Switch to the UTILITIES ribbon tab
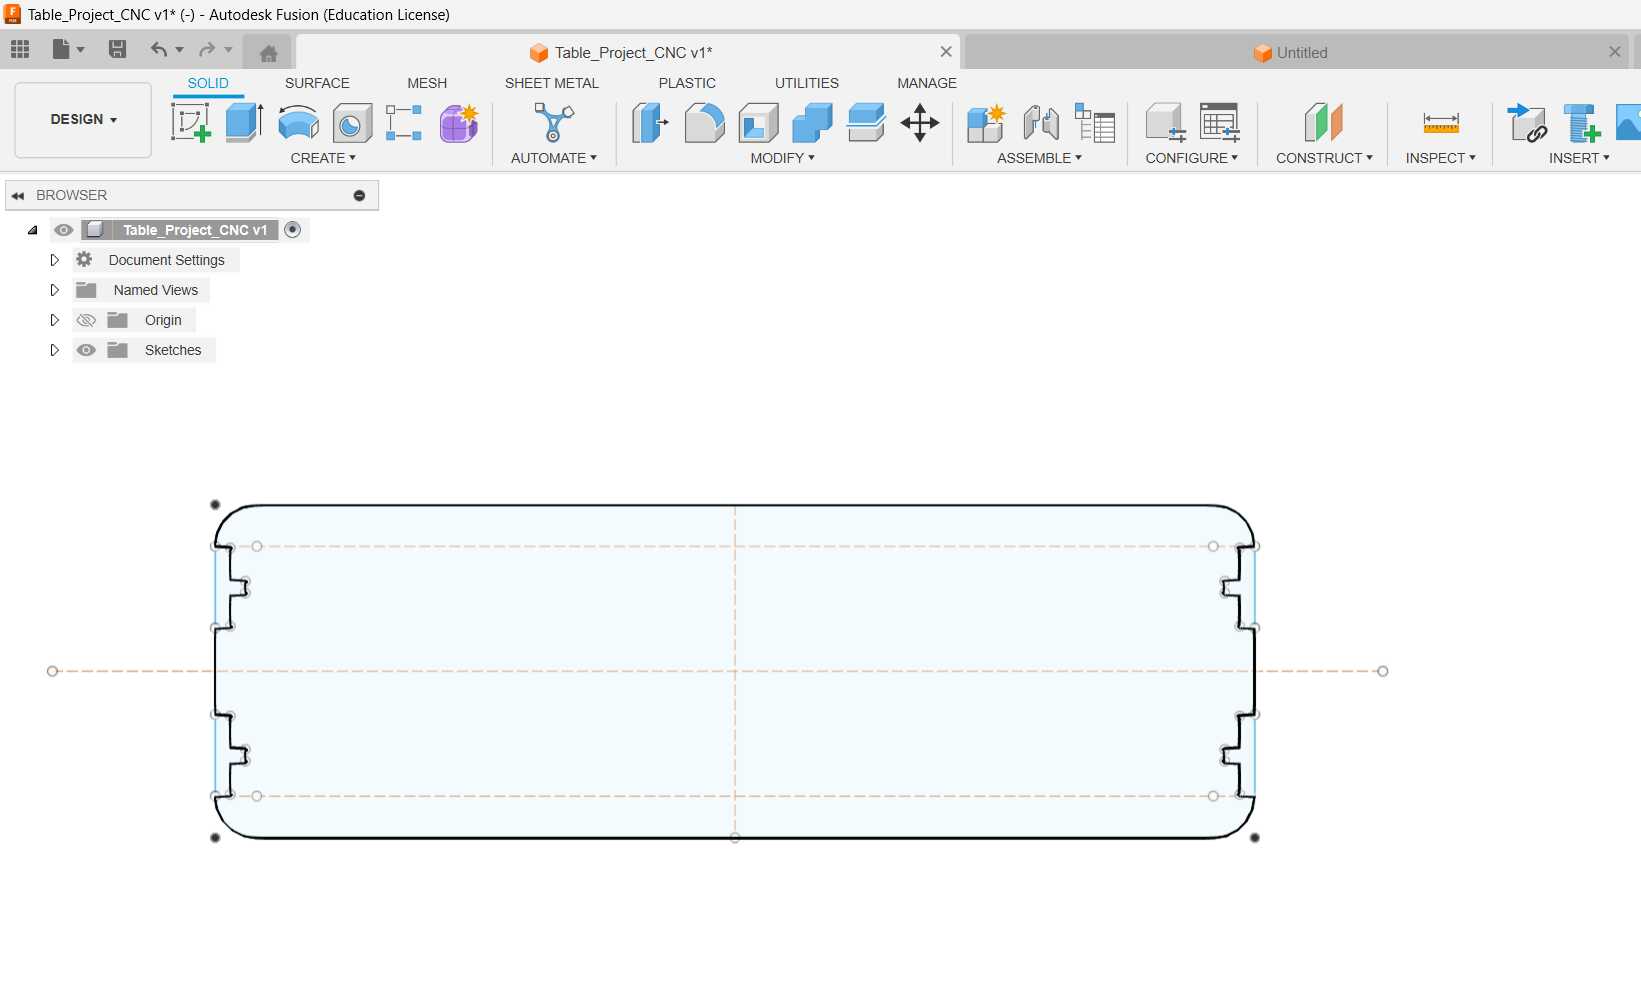Viewport: 1641px width, 986px height. coord(807,83)
